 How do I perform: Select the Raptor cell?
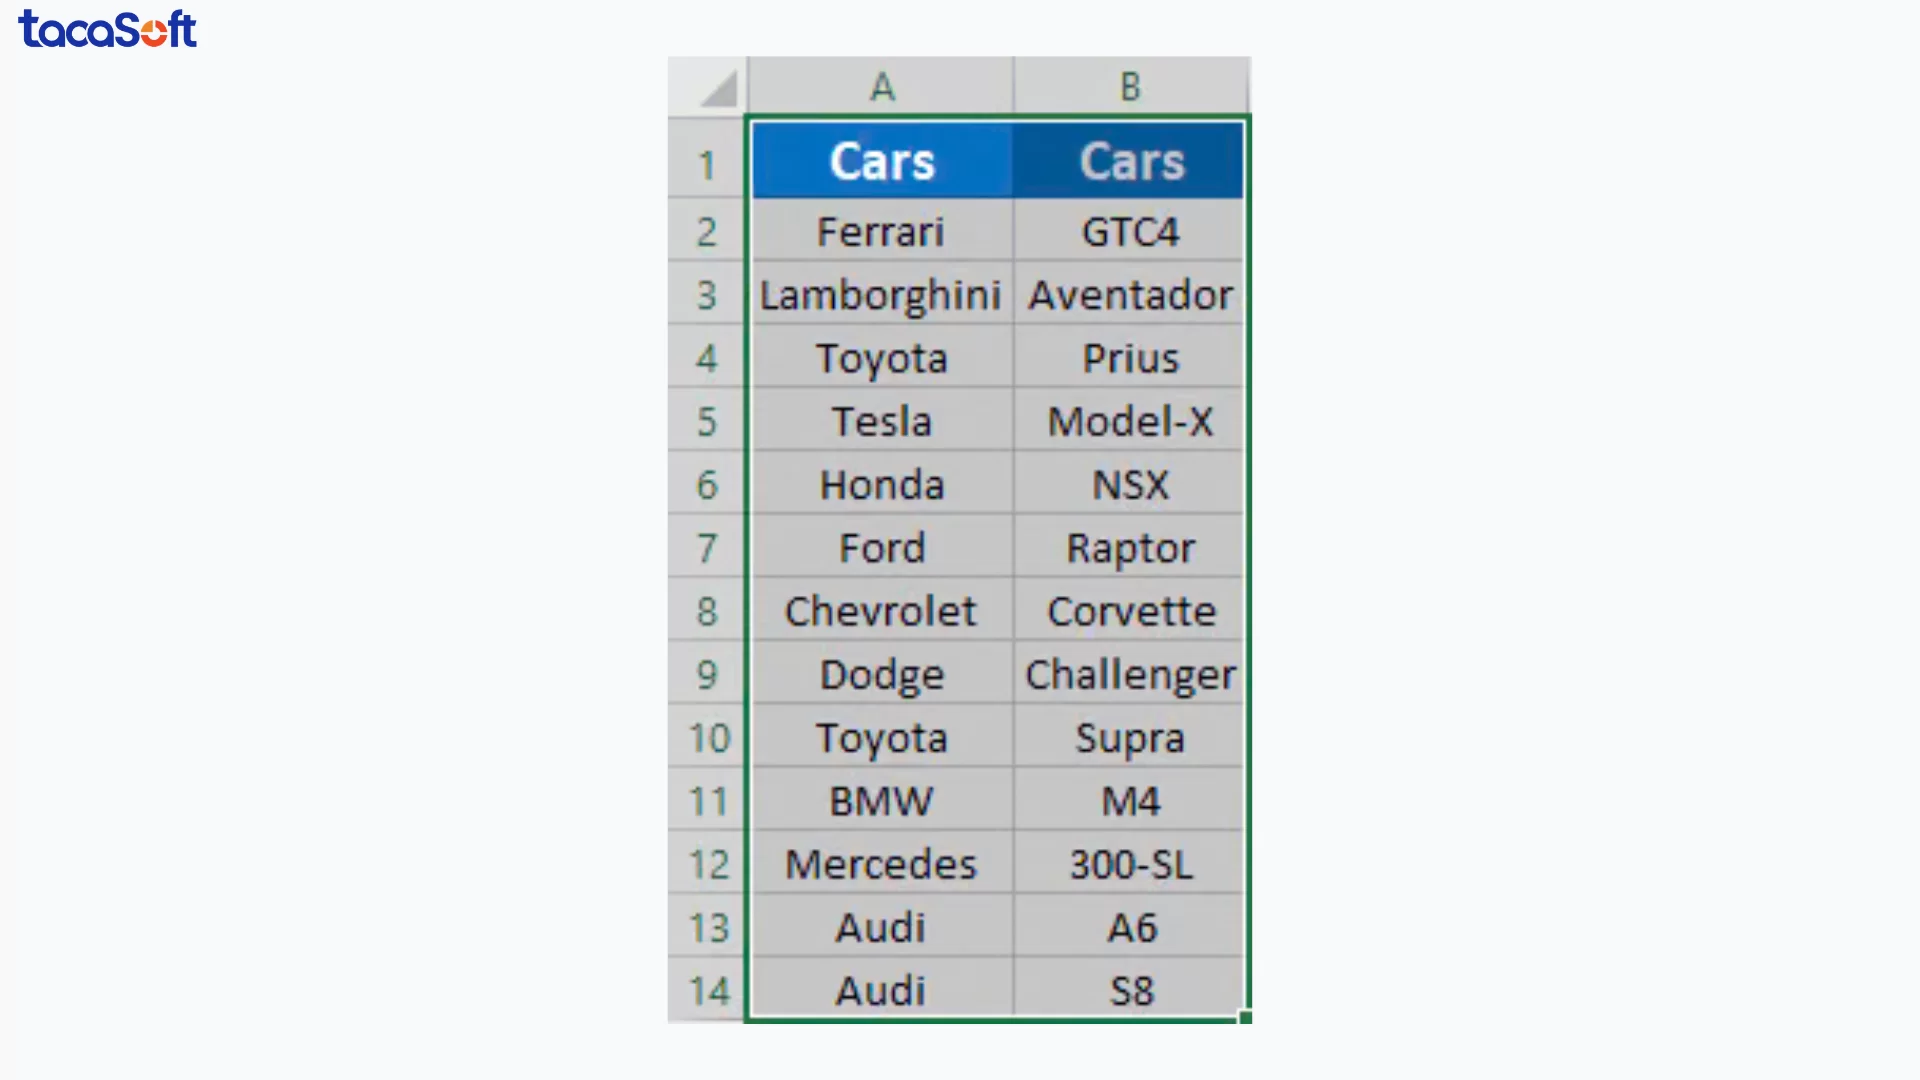coord(1129,547)
